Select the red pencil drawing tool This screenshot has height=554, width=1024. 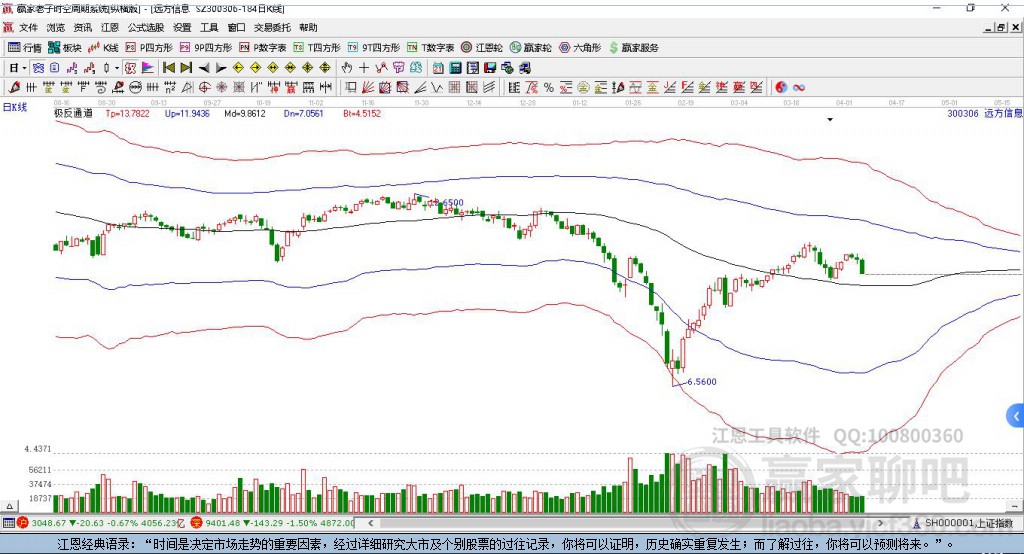(x=14, y=87)
